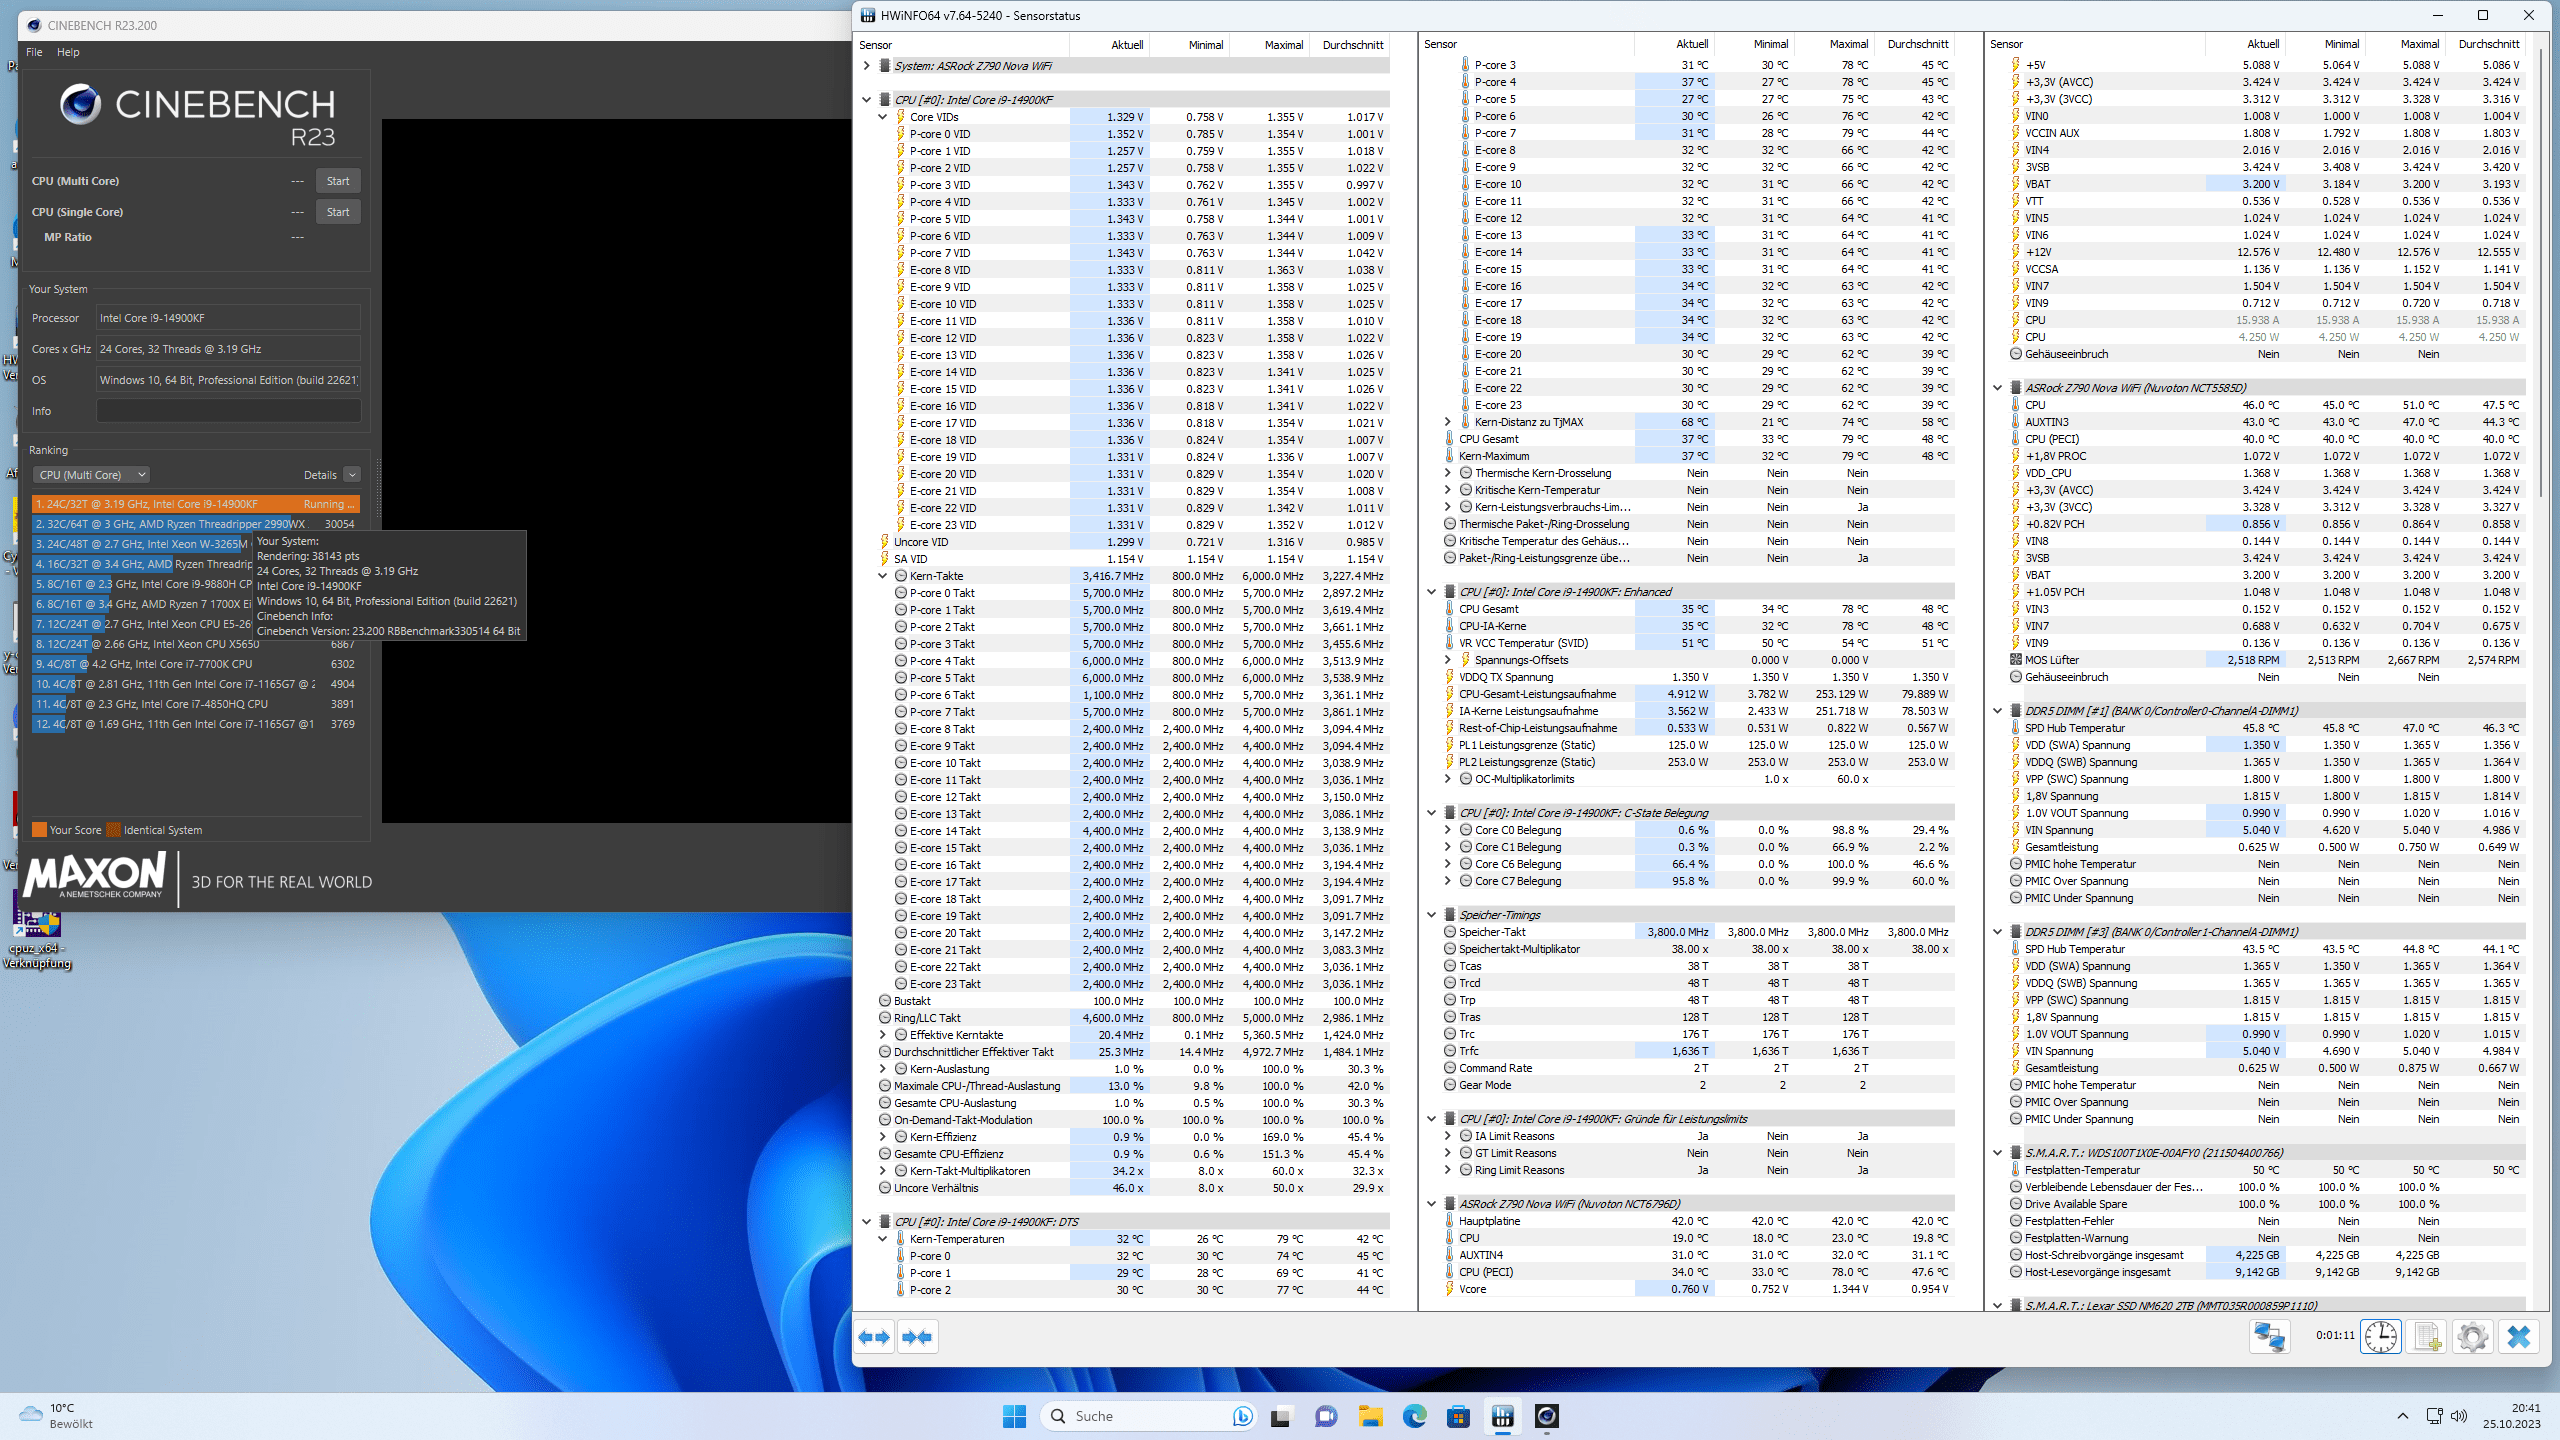
Task: Click the Aktuell column header in first panel
Action: pyautogui.click(x=1109, y=45)
